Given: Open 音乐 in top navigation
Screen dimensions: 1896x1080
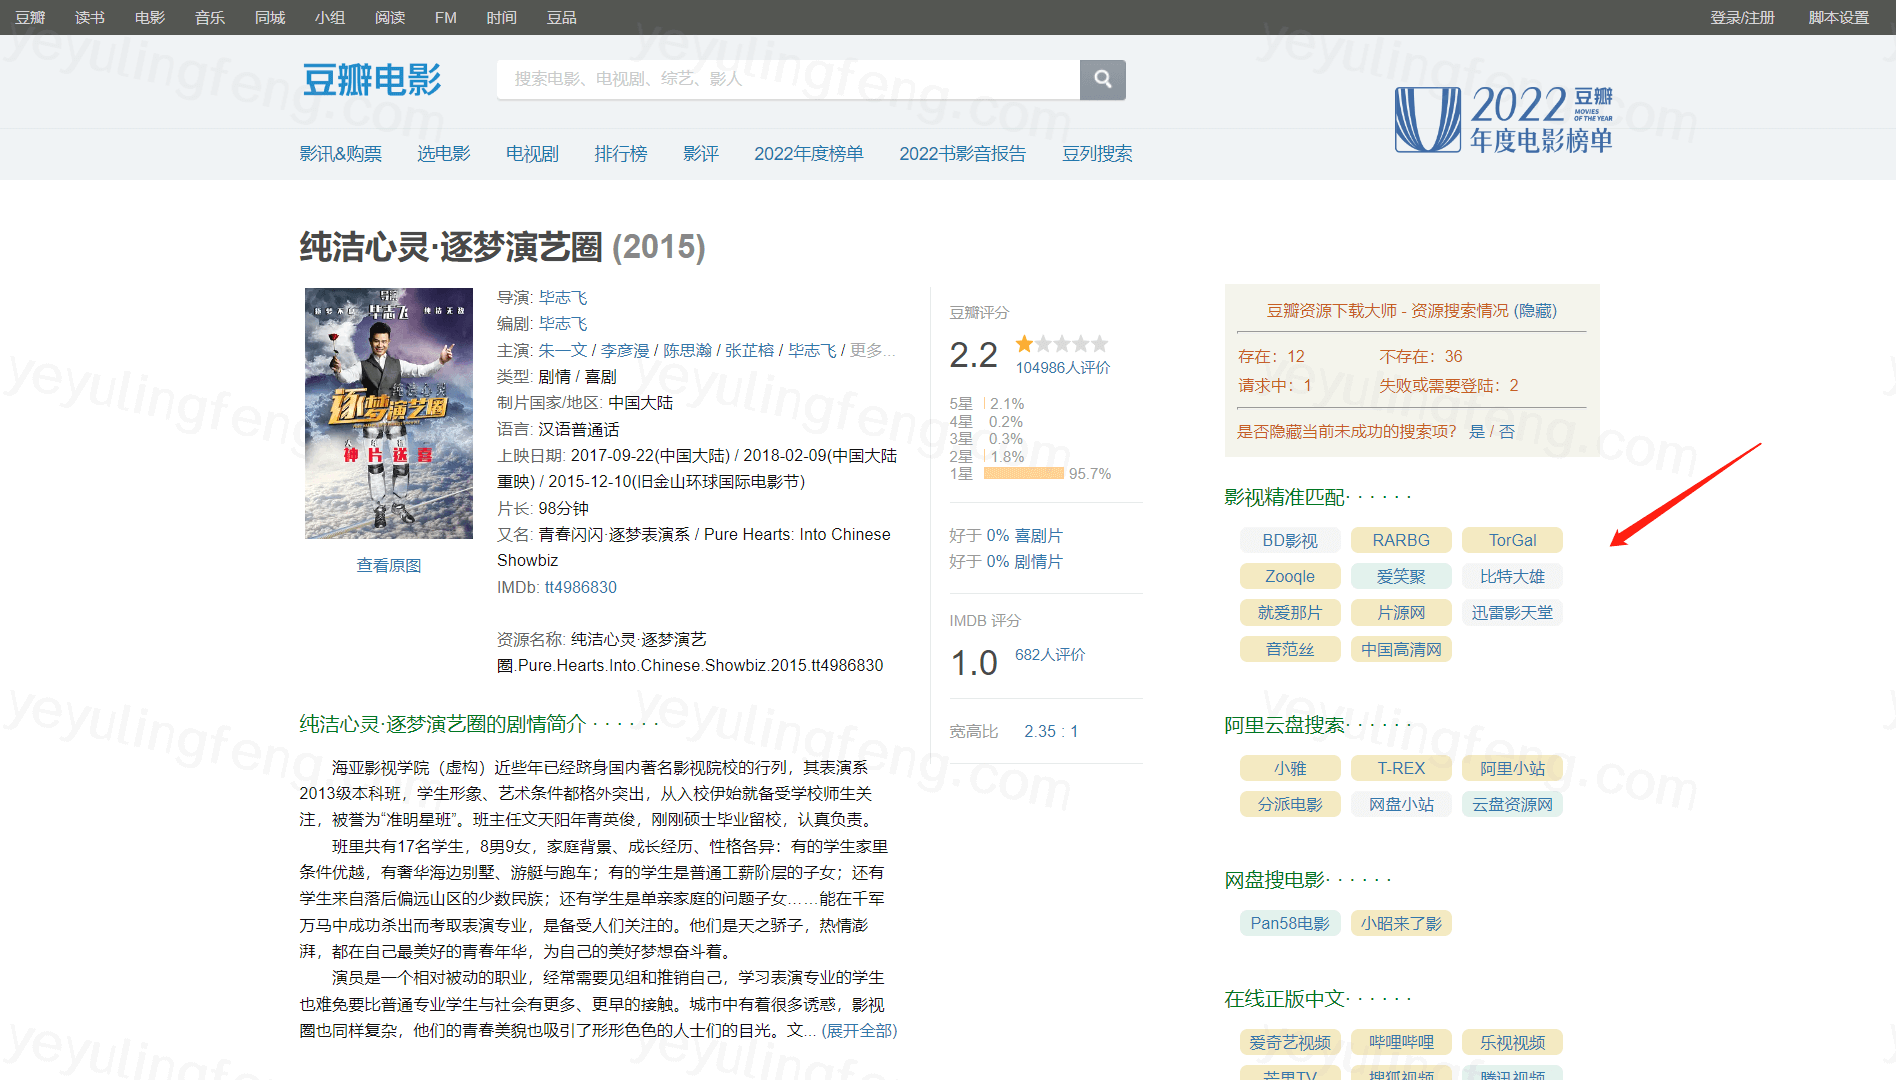Looking at the screenshot, I should click(210, 17).
